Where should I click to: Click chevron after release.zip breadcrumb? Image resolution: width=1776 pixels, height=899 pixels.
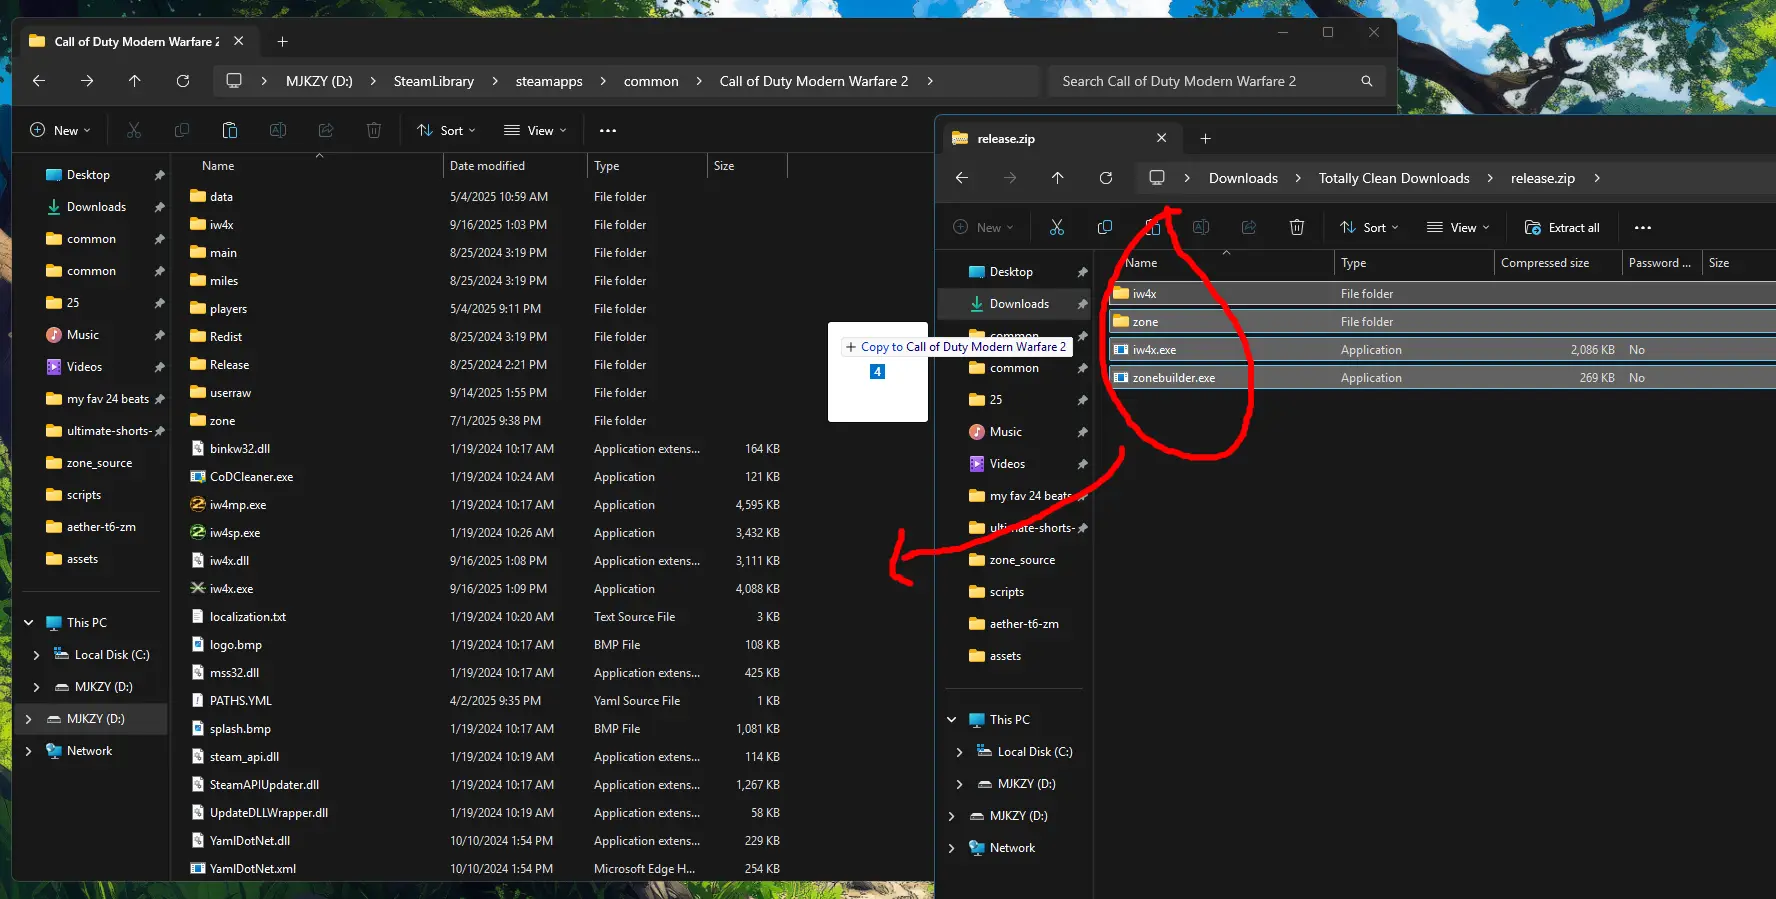pyautogui.click(x=1597, y=178)
